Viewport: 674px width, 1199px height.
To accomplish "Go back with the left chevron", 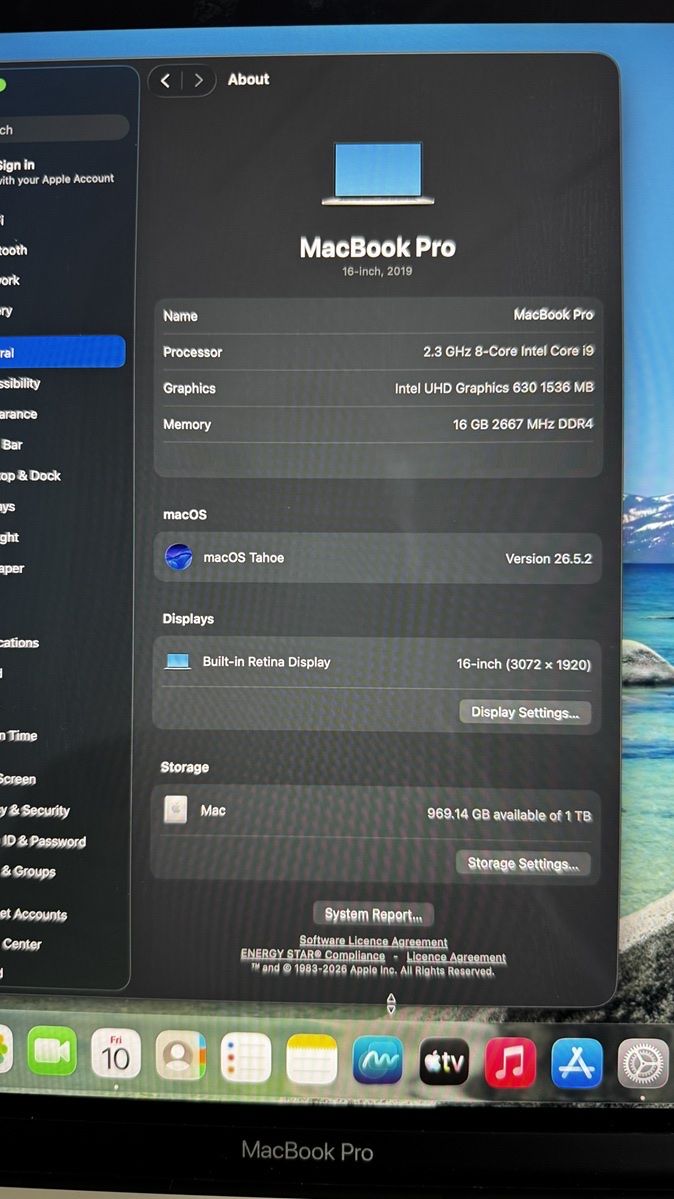I will [x=165, y=80].
